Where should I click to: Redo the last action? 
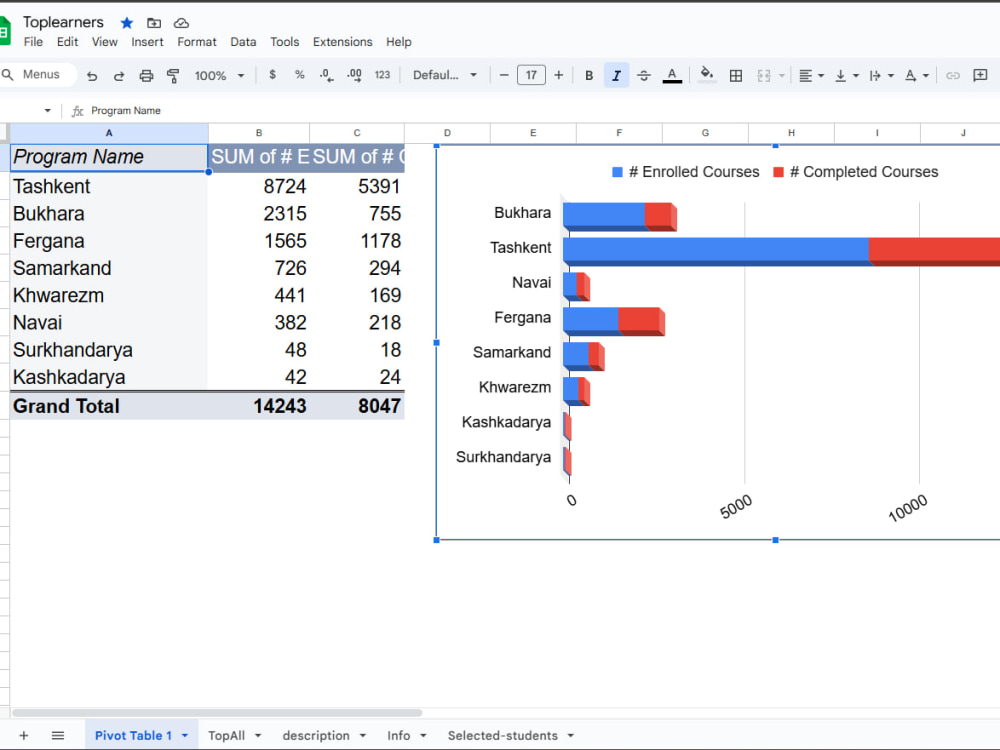click(x=119, y=75)
